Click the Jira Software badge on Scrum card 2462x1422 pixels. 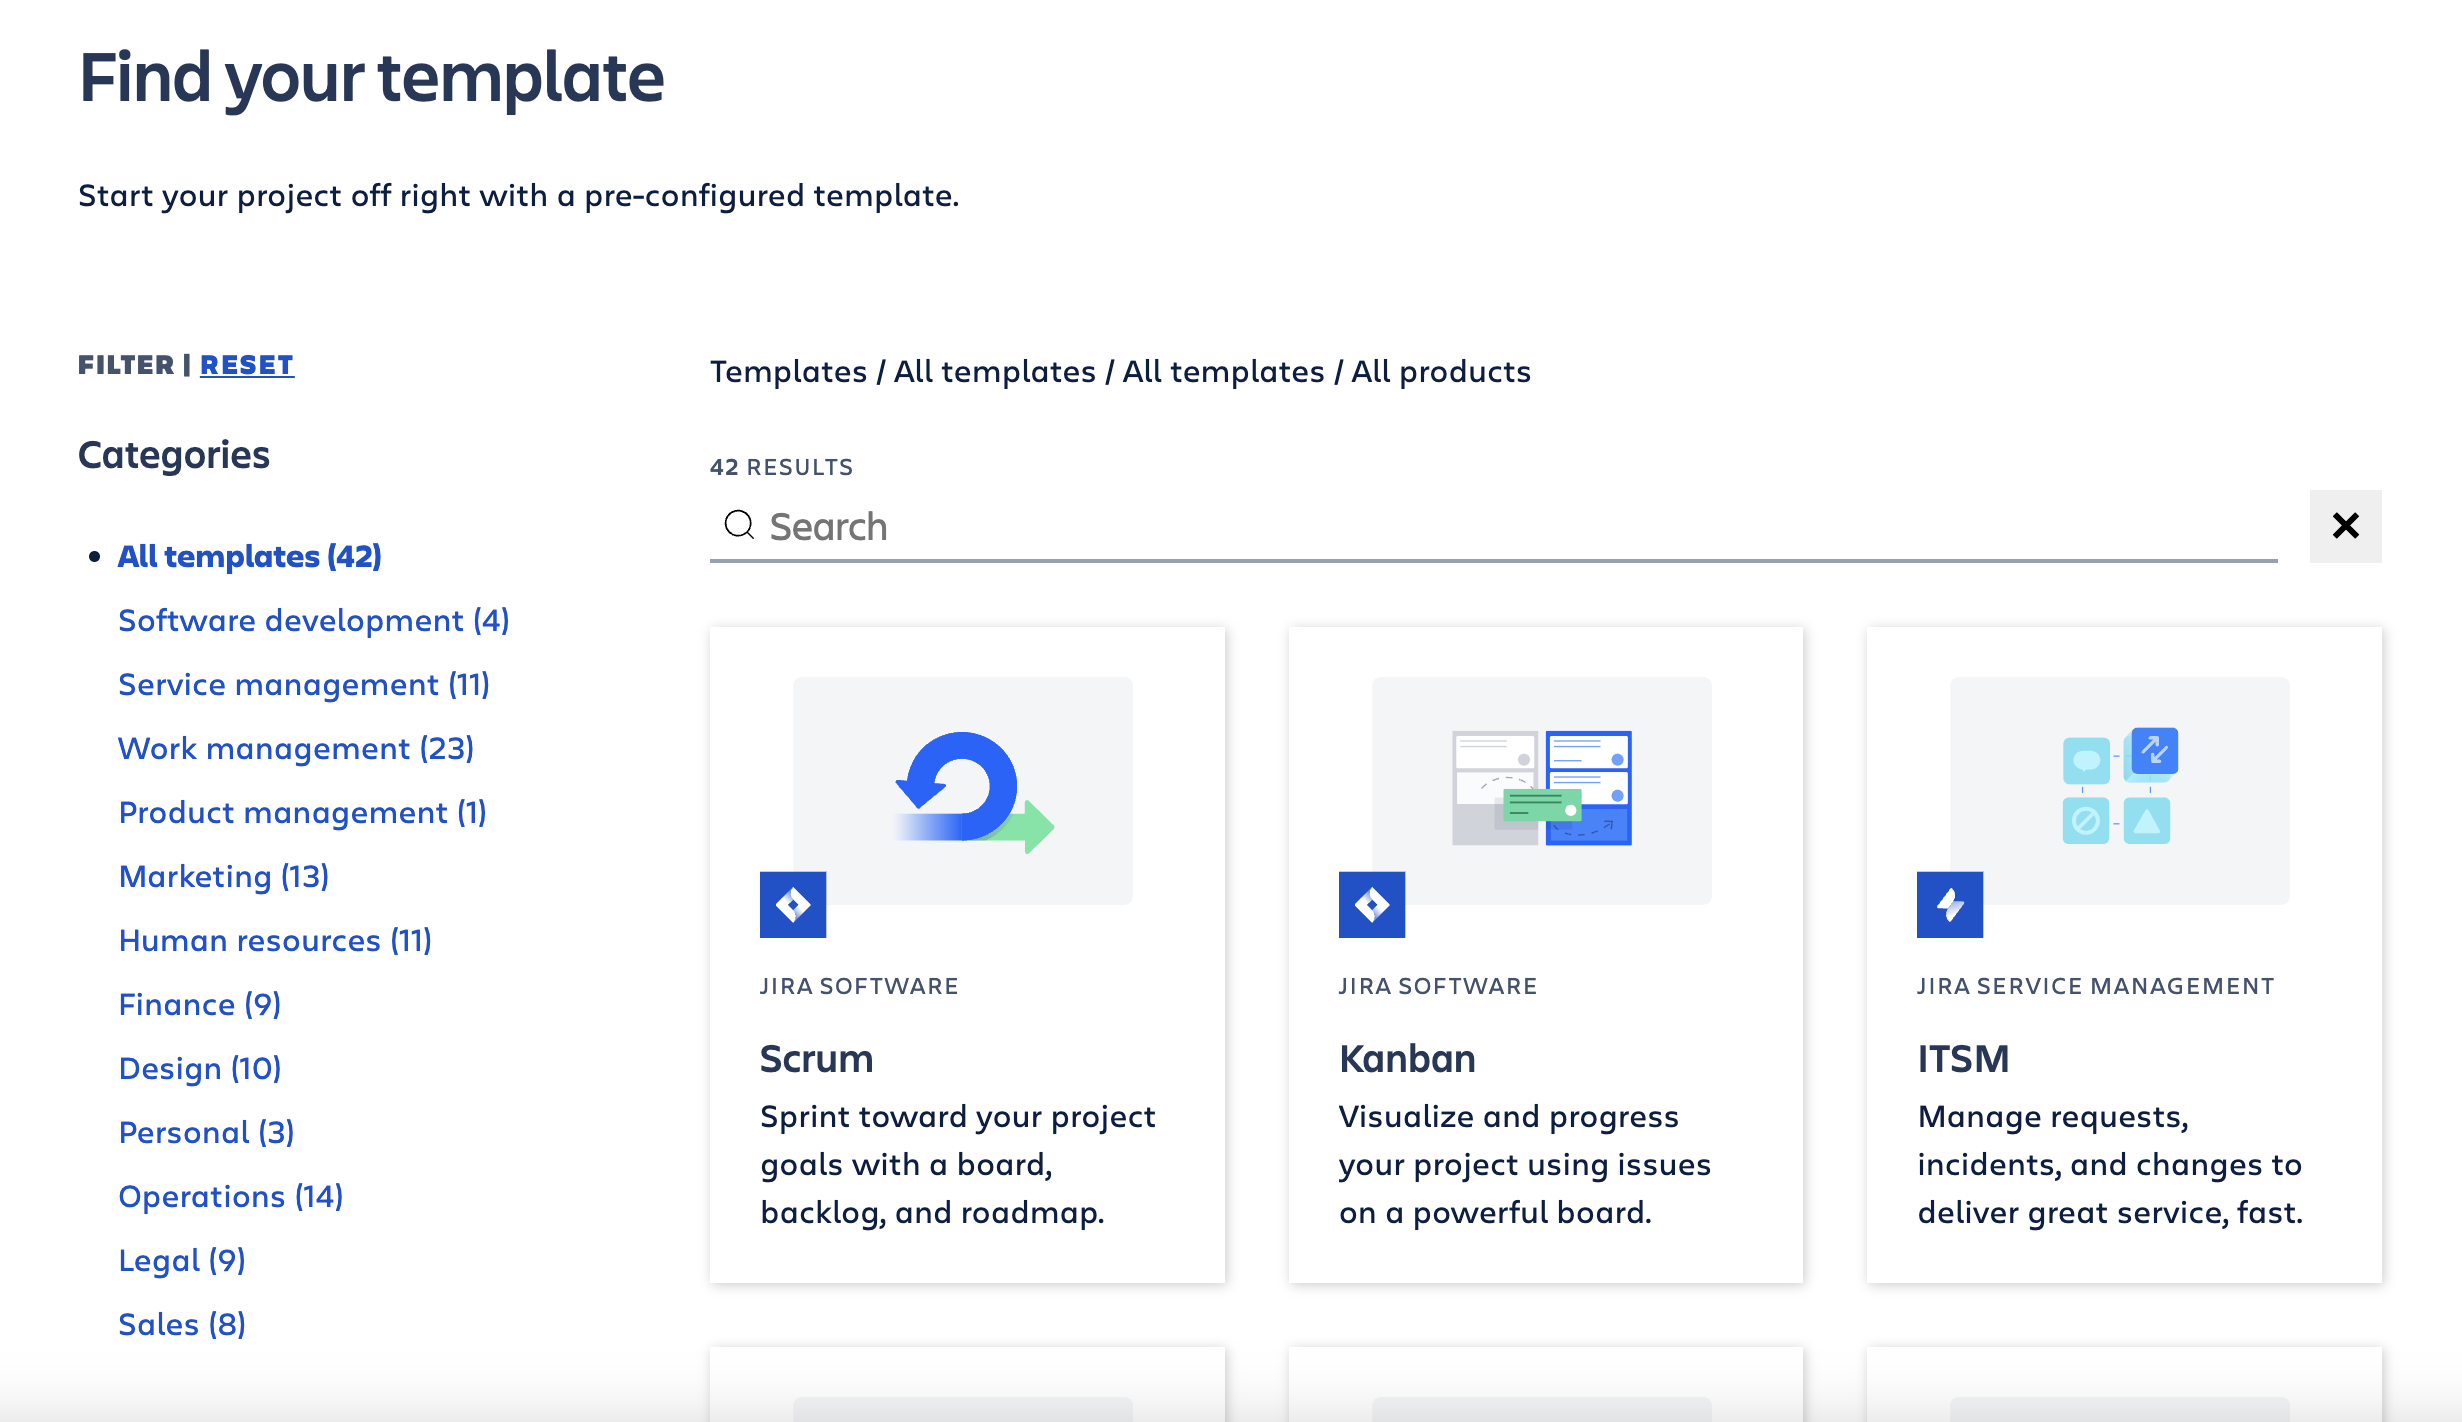pyautogui.click(x=793, y=904)
